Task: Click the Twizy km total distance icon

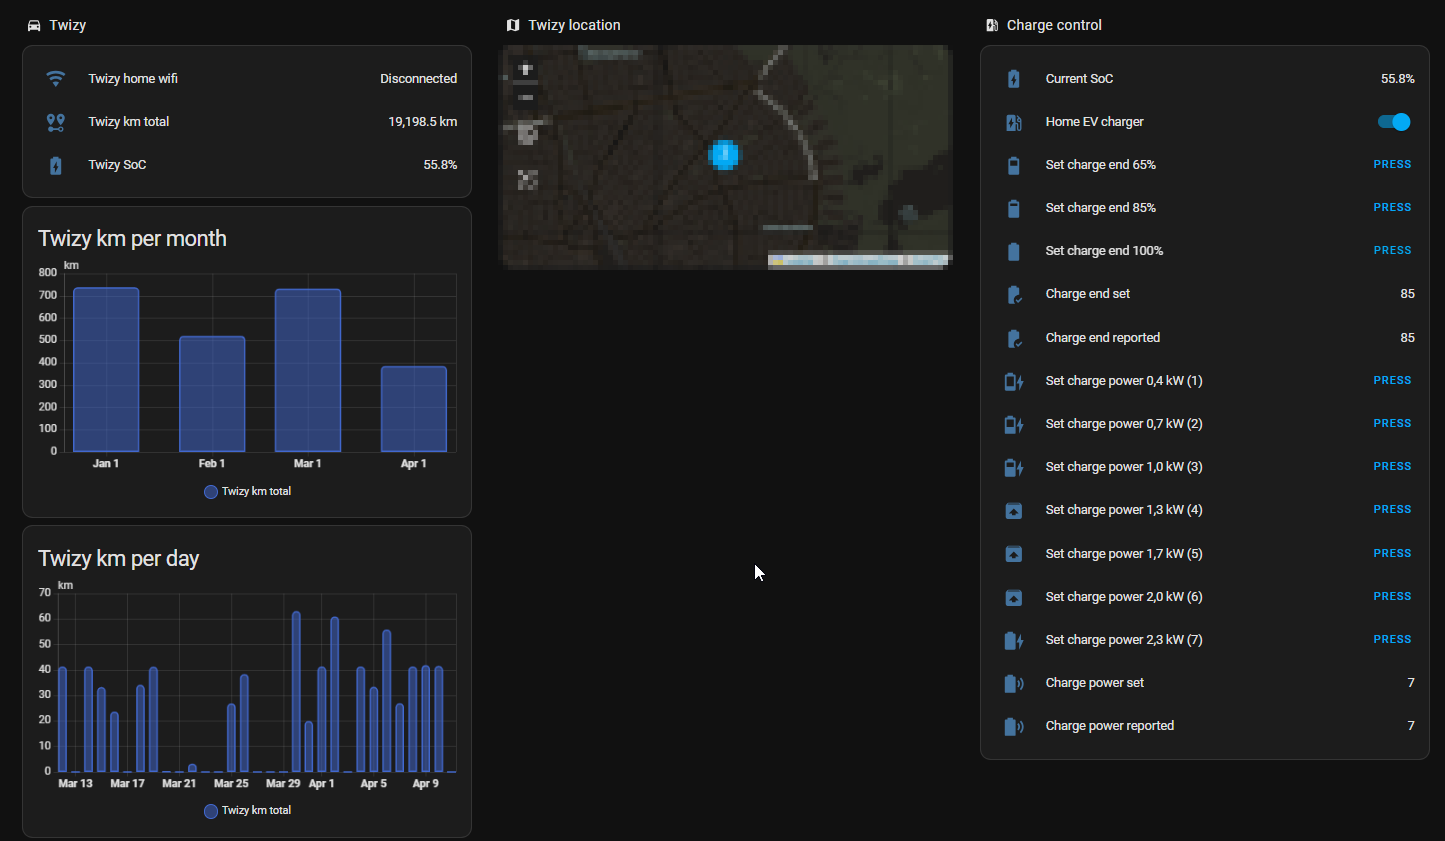Action: coord(56,122)
